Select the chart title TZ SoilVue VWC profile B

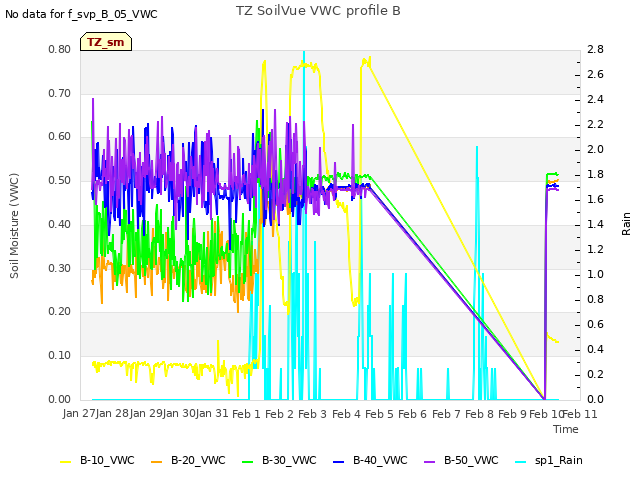(318, 11)
